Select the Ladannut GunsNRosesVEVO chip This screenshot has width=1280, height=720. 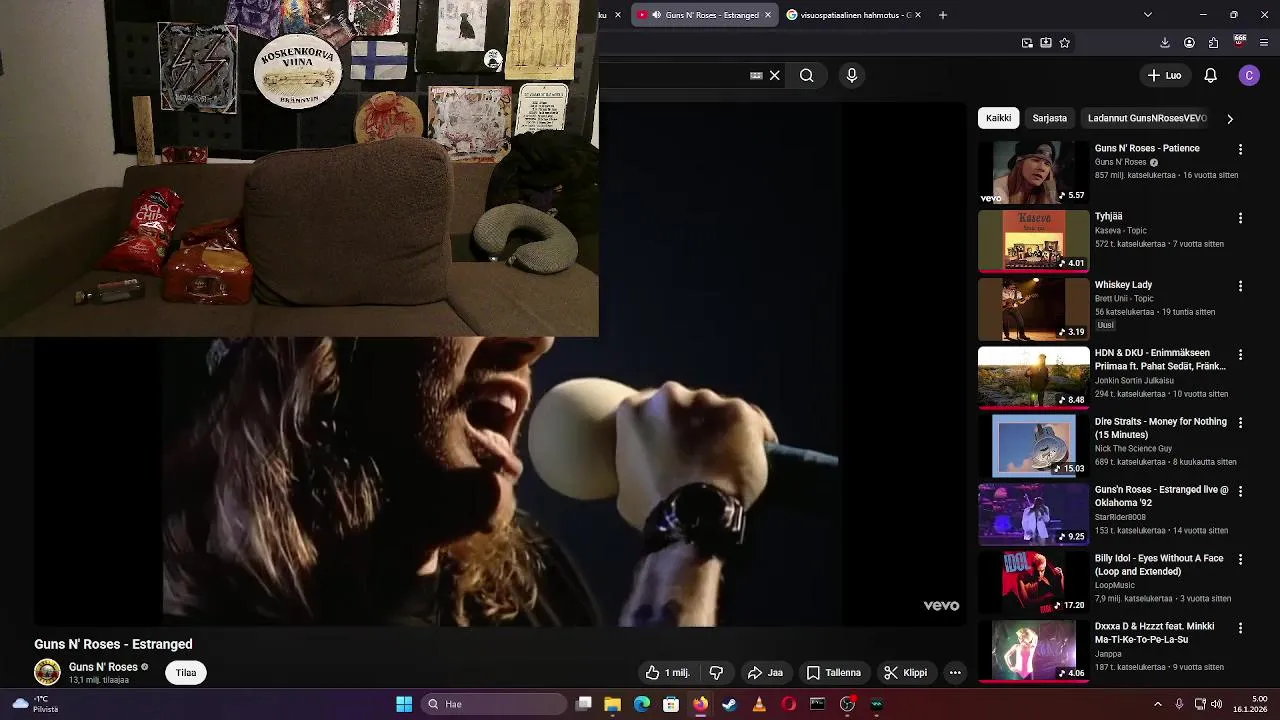pyautogui.click(x=1147, y=118)
